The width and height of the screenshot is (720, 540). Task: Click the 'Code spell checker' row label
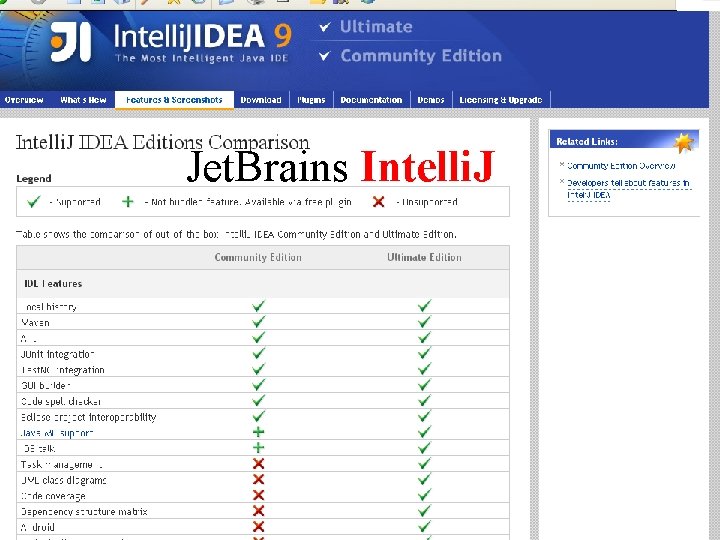tap(61, 401)
